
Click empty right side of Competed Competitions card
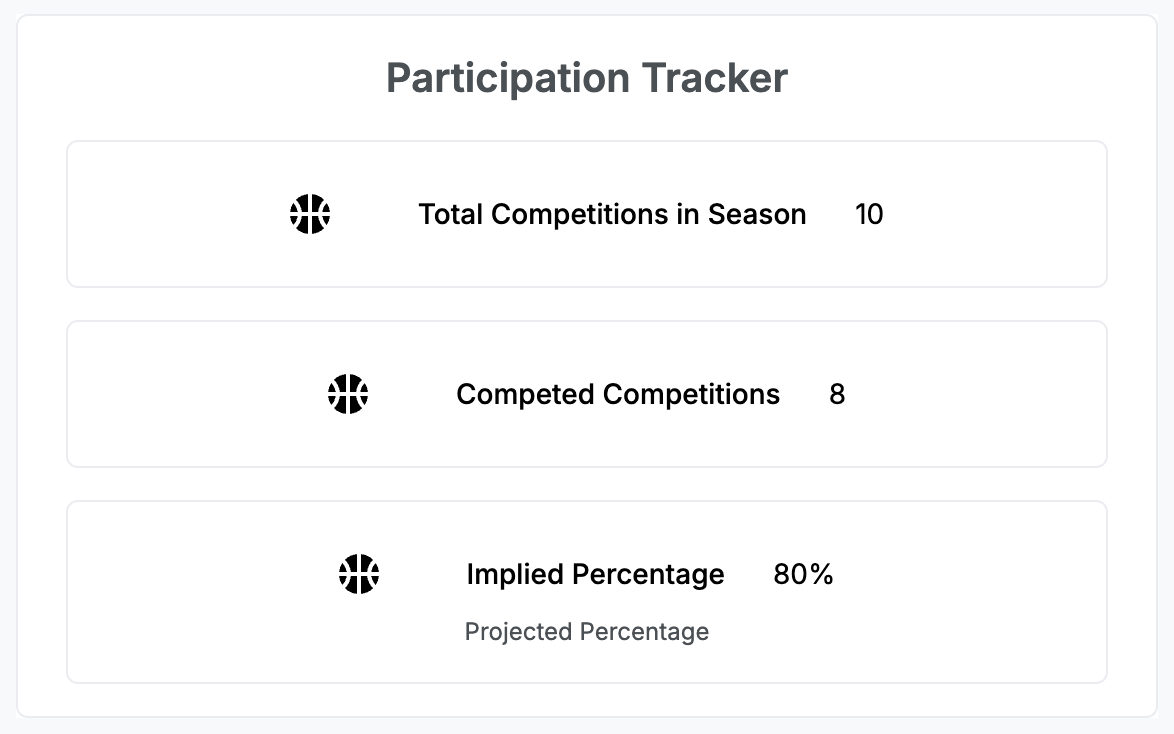1000,394
